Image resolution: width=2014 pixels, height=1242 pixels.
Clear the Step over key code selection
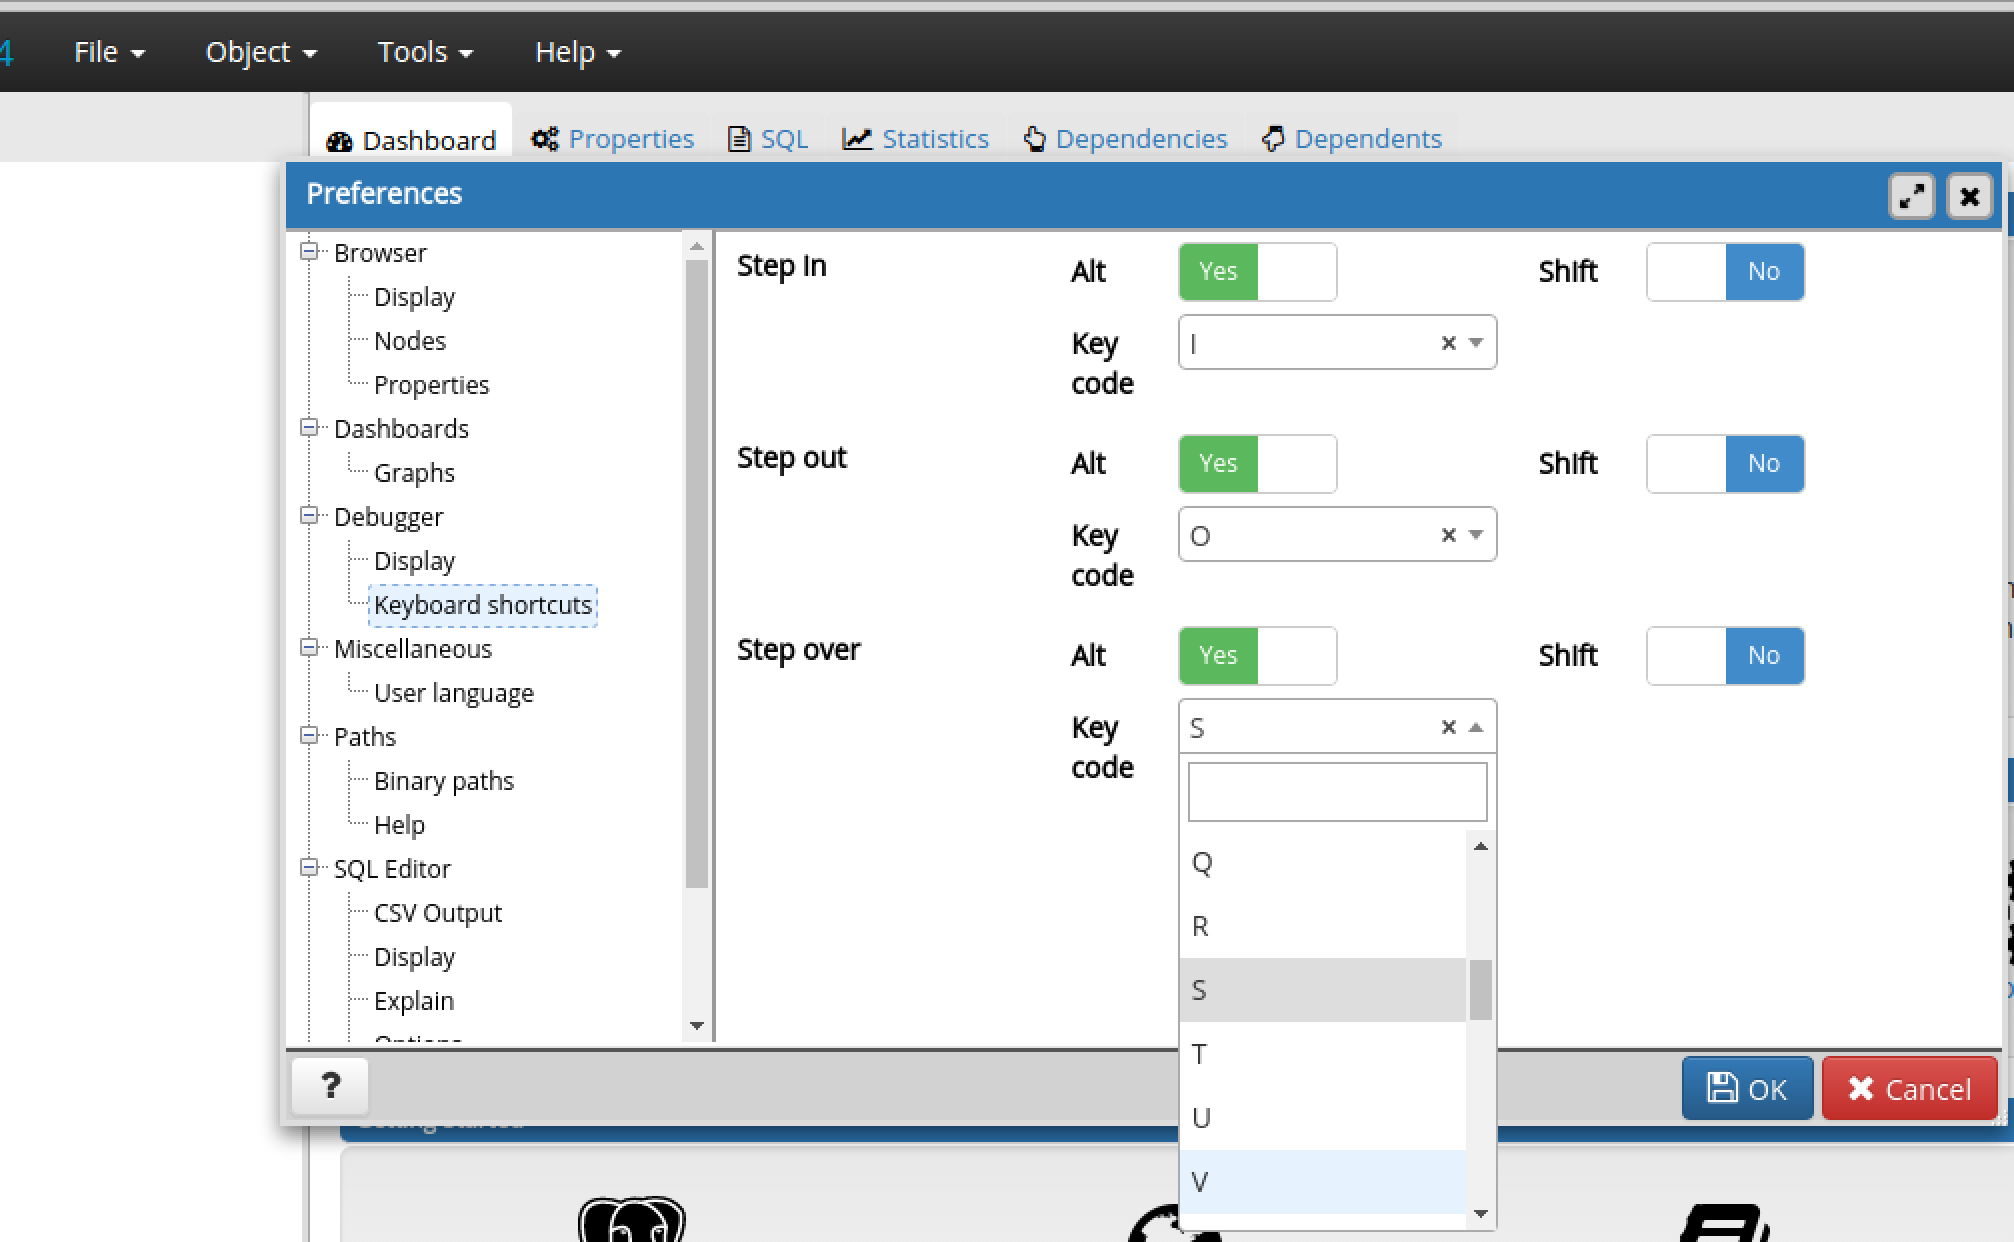coord(1447,727)
